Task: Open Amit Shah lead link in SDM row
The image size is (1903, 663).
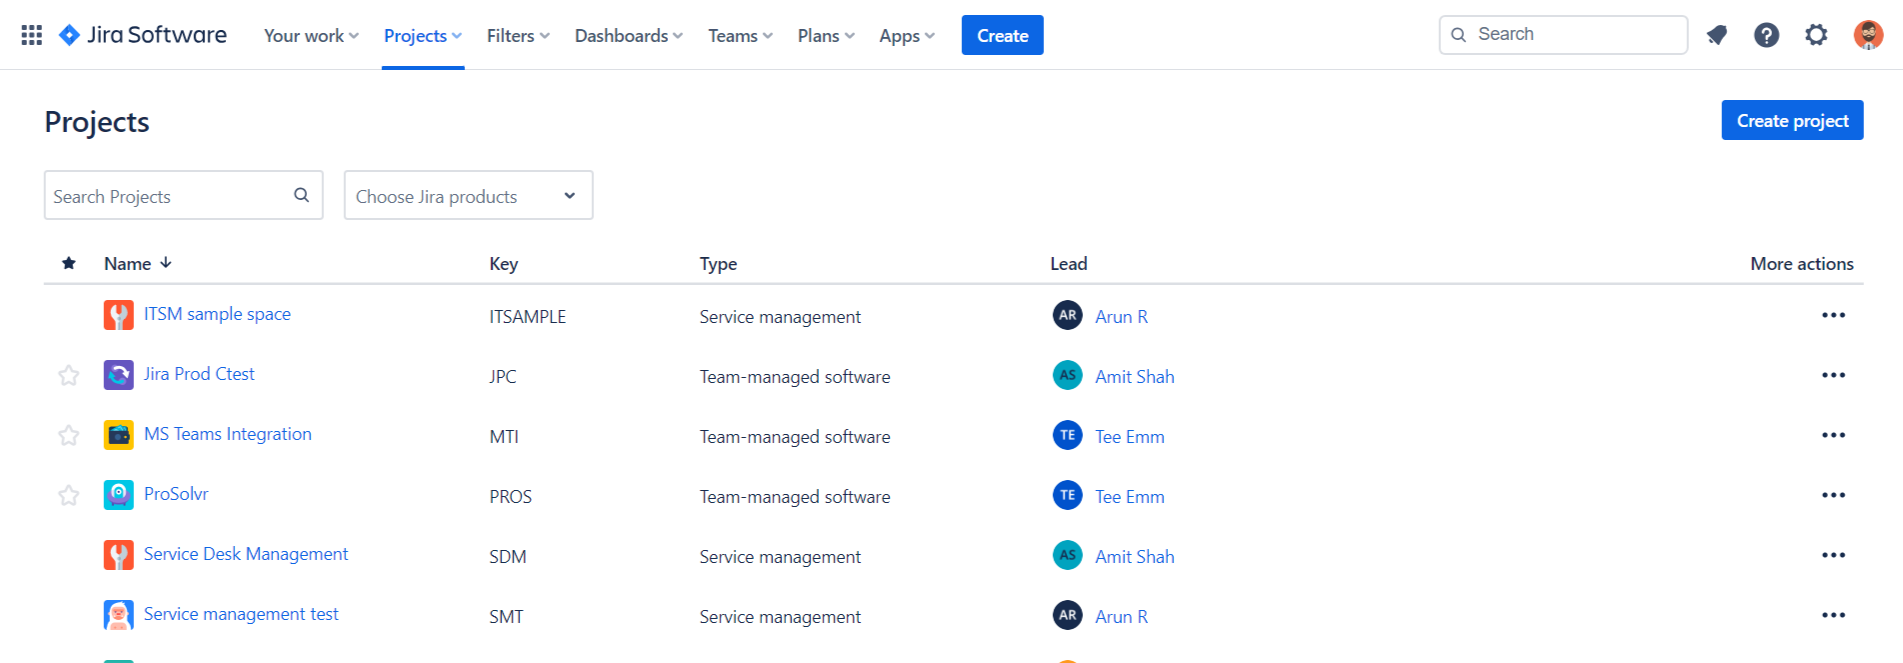Action: (x=1135, y=557)
